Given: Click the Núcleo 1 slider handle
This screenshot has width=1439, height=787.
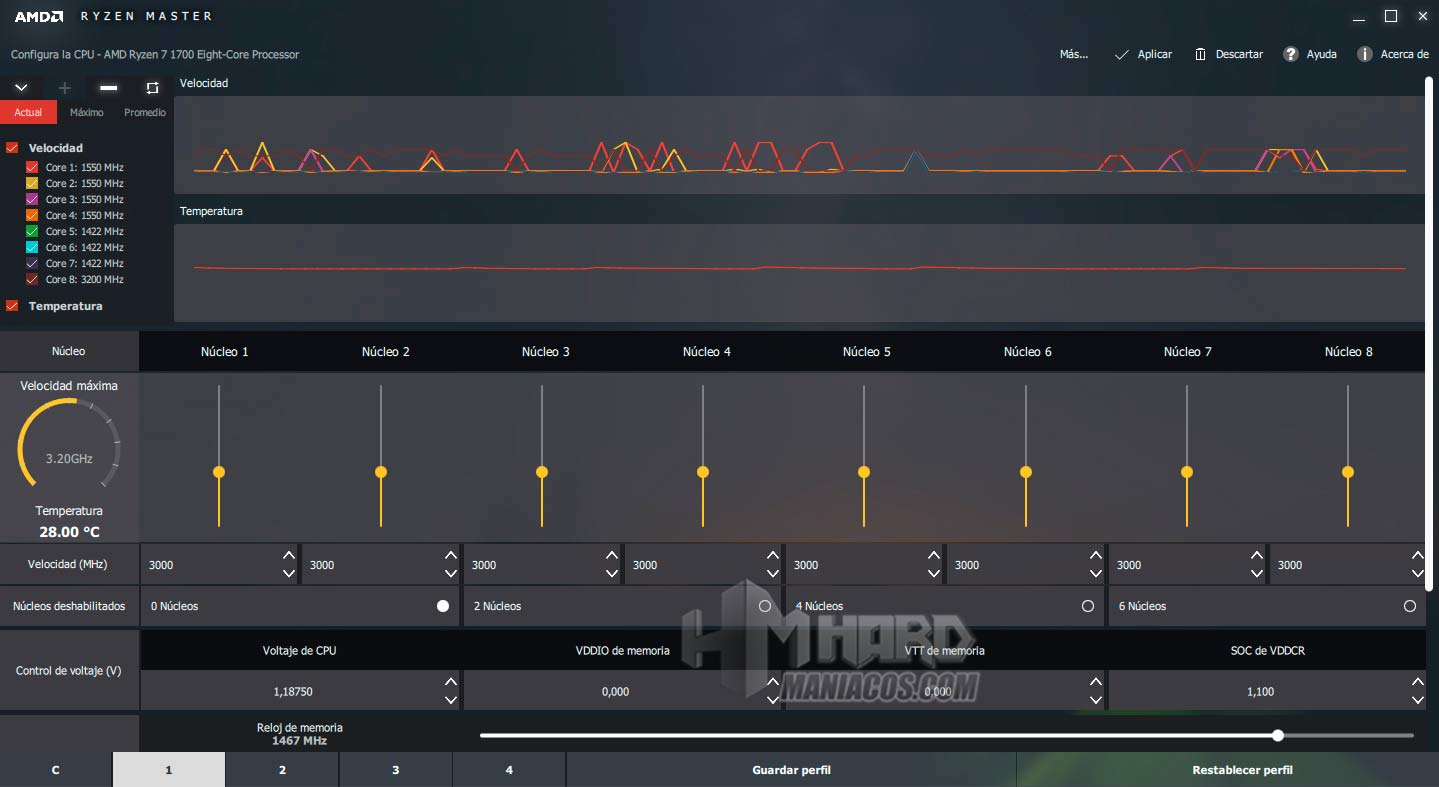Looking at the screenshot, I should tap(219, 472).
